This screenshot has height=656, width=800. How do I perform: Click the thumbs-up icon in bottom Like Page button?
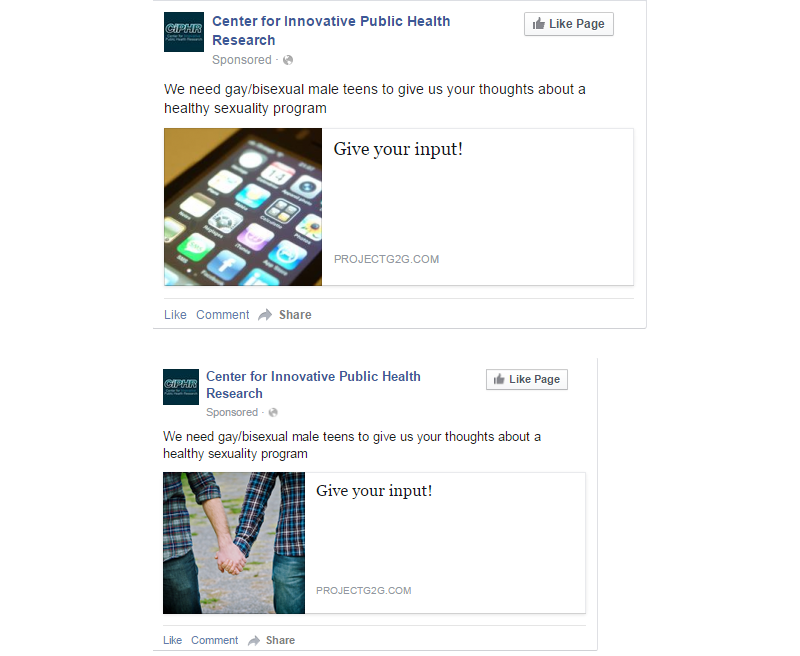[499, 379]
